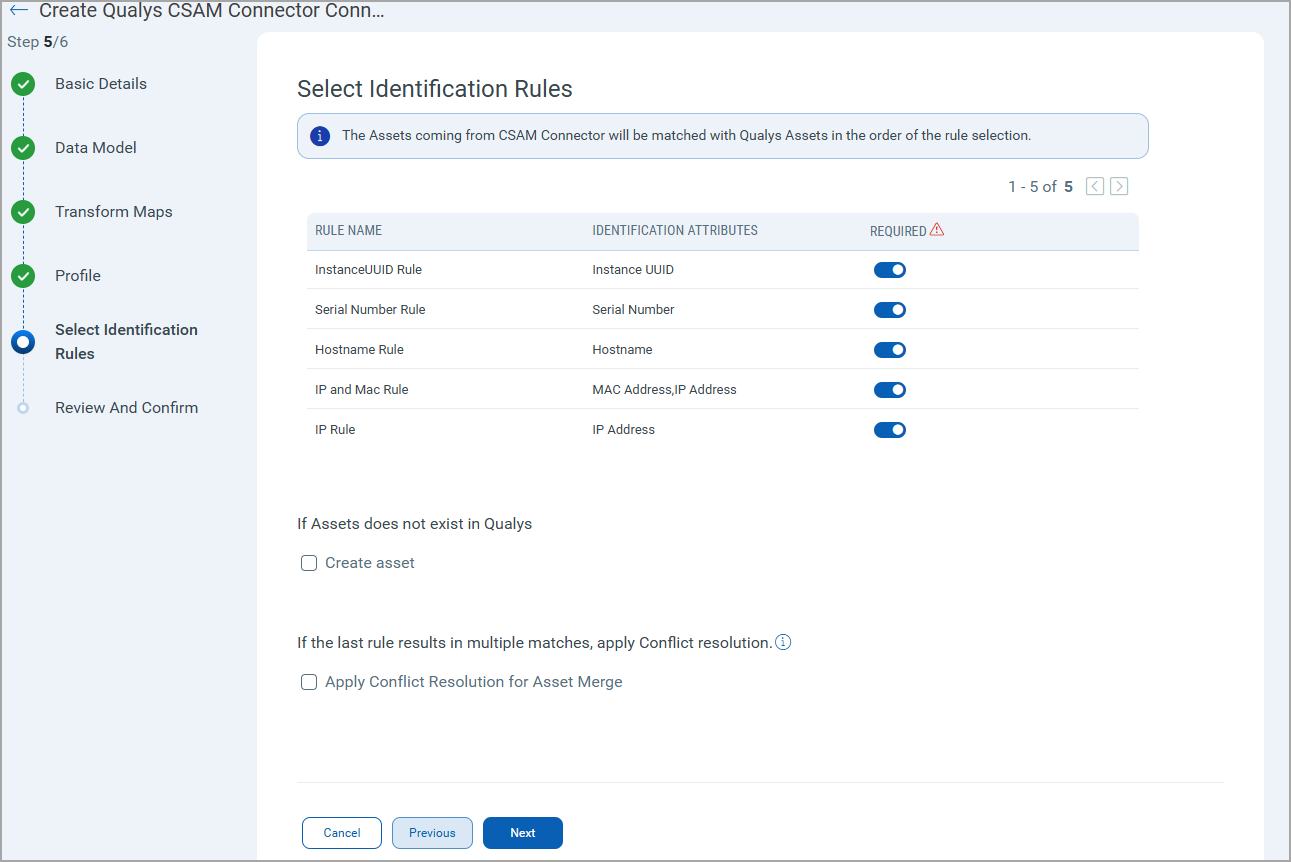Cancel the connector creation

click(341, 832)
